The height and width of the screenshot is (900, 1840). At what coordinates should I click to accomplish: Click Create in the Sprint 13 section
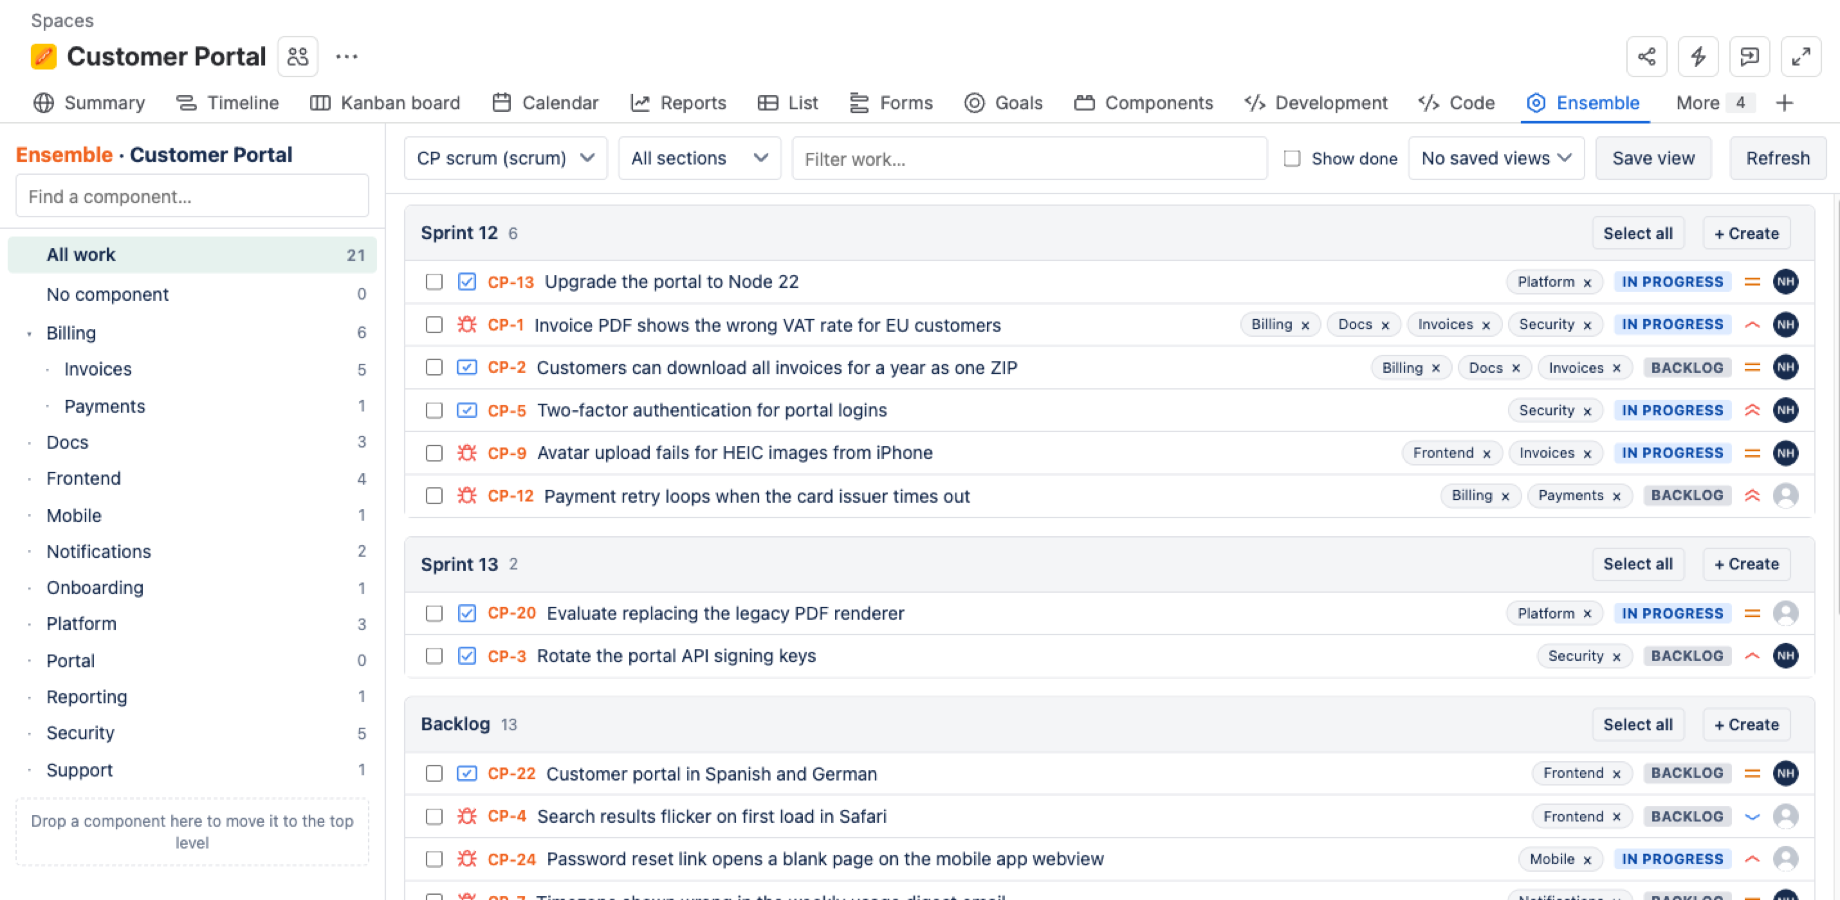pyautogui.click(x=1747, y=564)
